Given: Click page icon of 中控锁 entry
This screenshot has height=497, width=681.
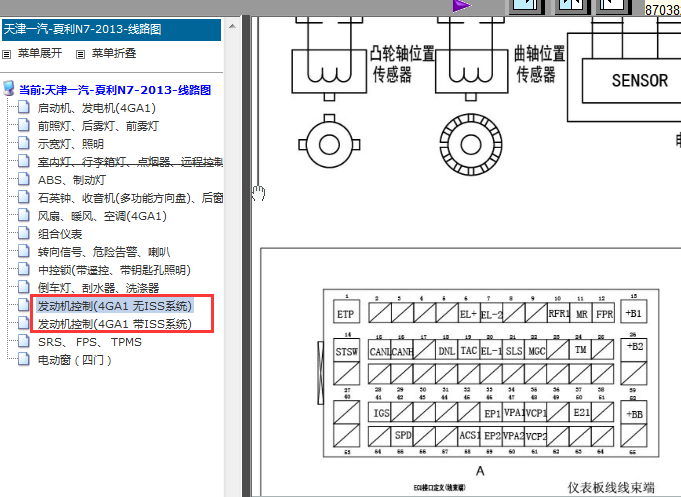Looking at the screenshot, I should click(24, 269).
